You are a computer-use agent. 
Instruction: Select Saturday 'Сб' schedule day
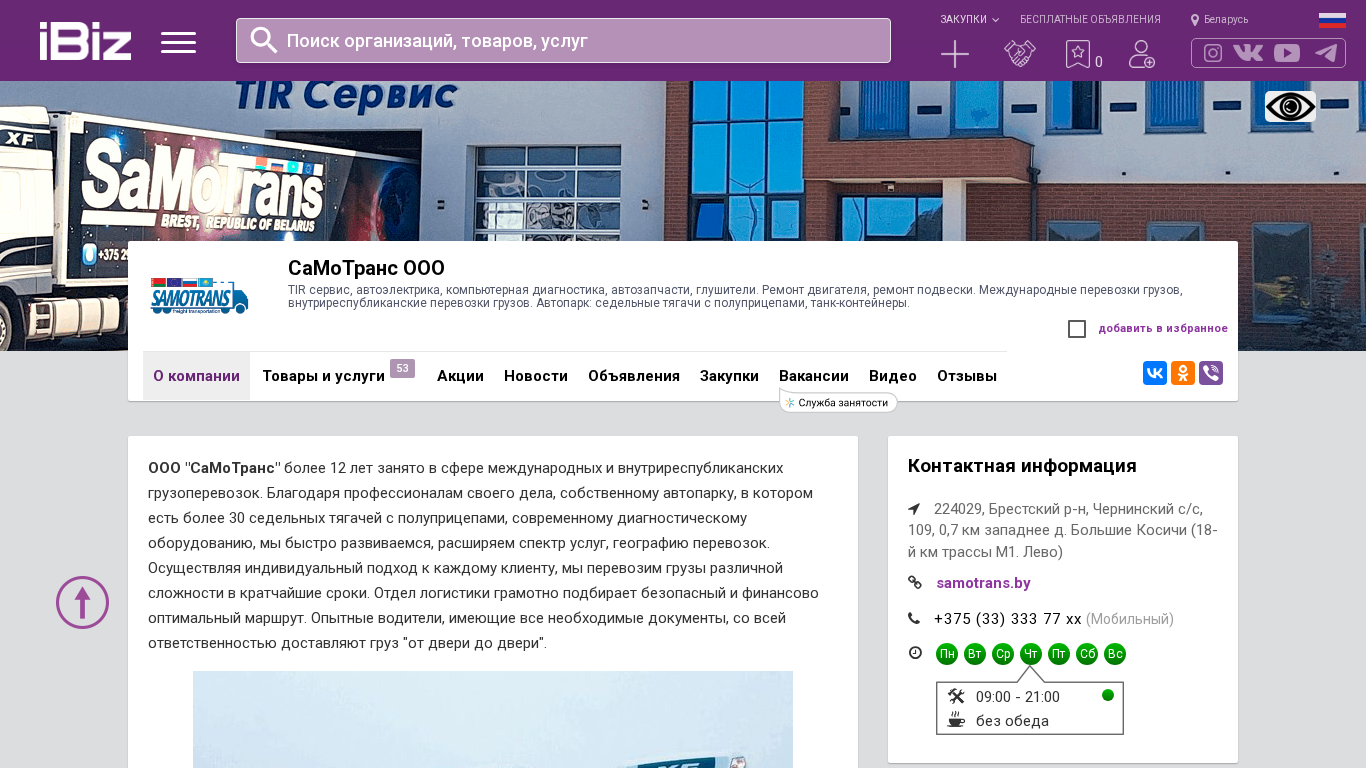click(x=1087, y=654)
